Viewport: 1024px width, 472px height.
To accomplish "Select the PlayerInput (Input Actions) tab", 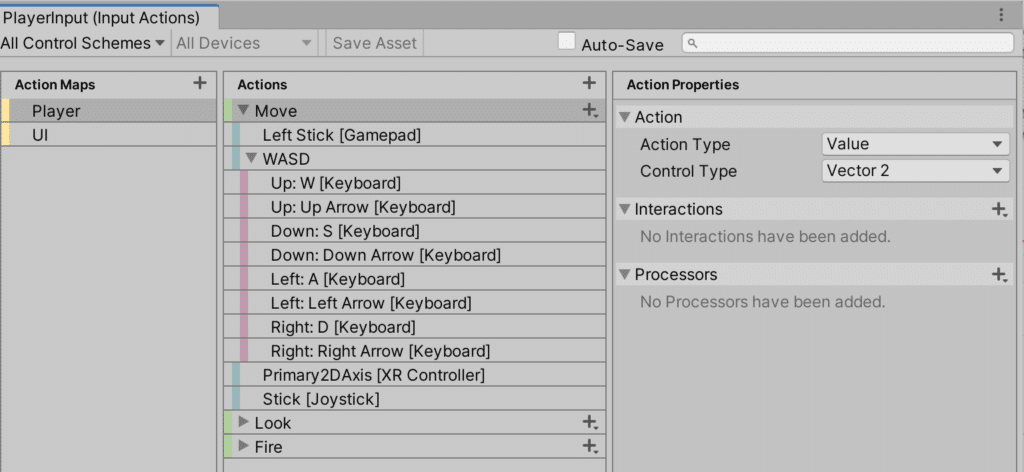I will coord(101,17).
